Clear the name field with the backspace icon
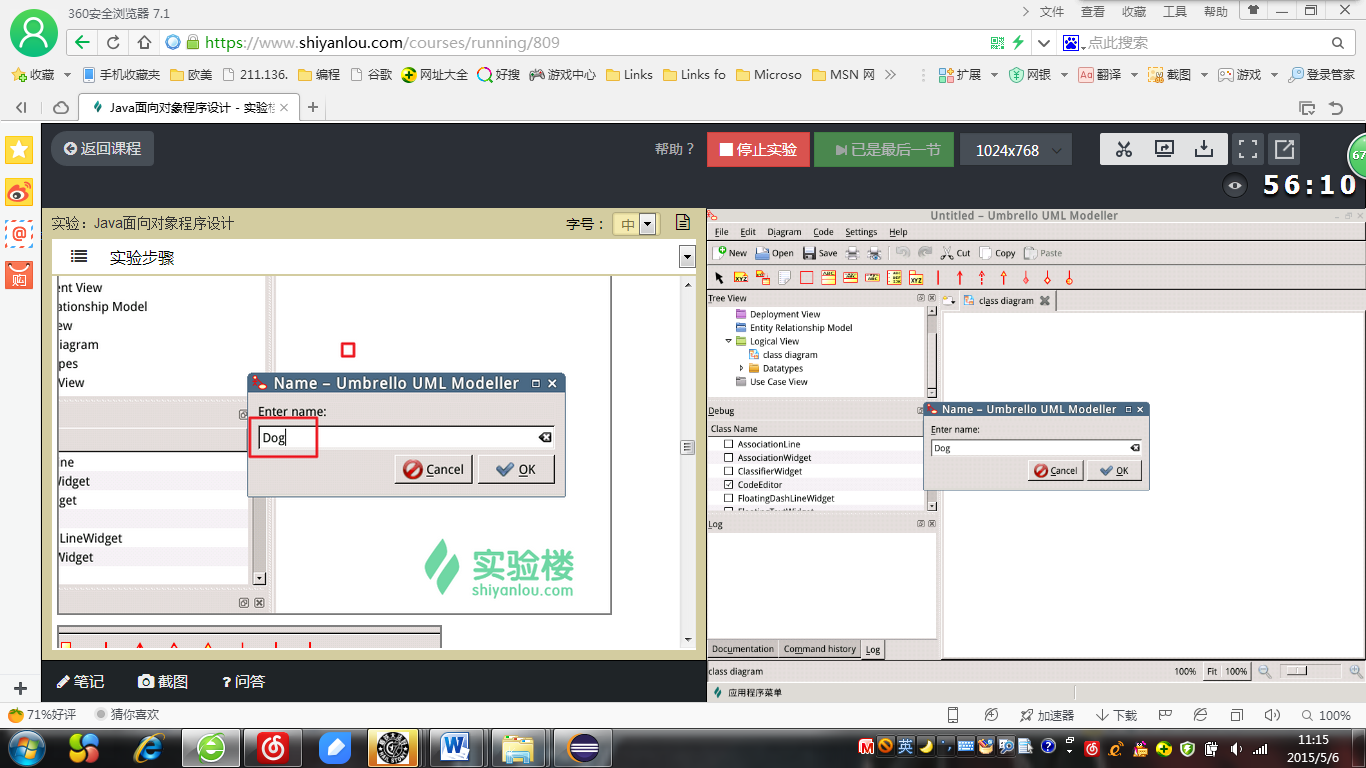1366x768 pixels. [x=1135, y=448]
